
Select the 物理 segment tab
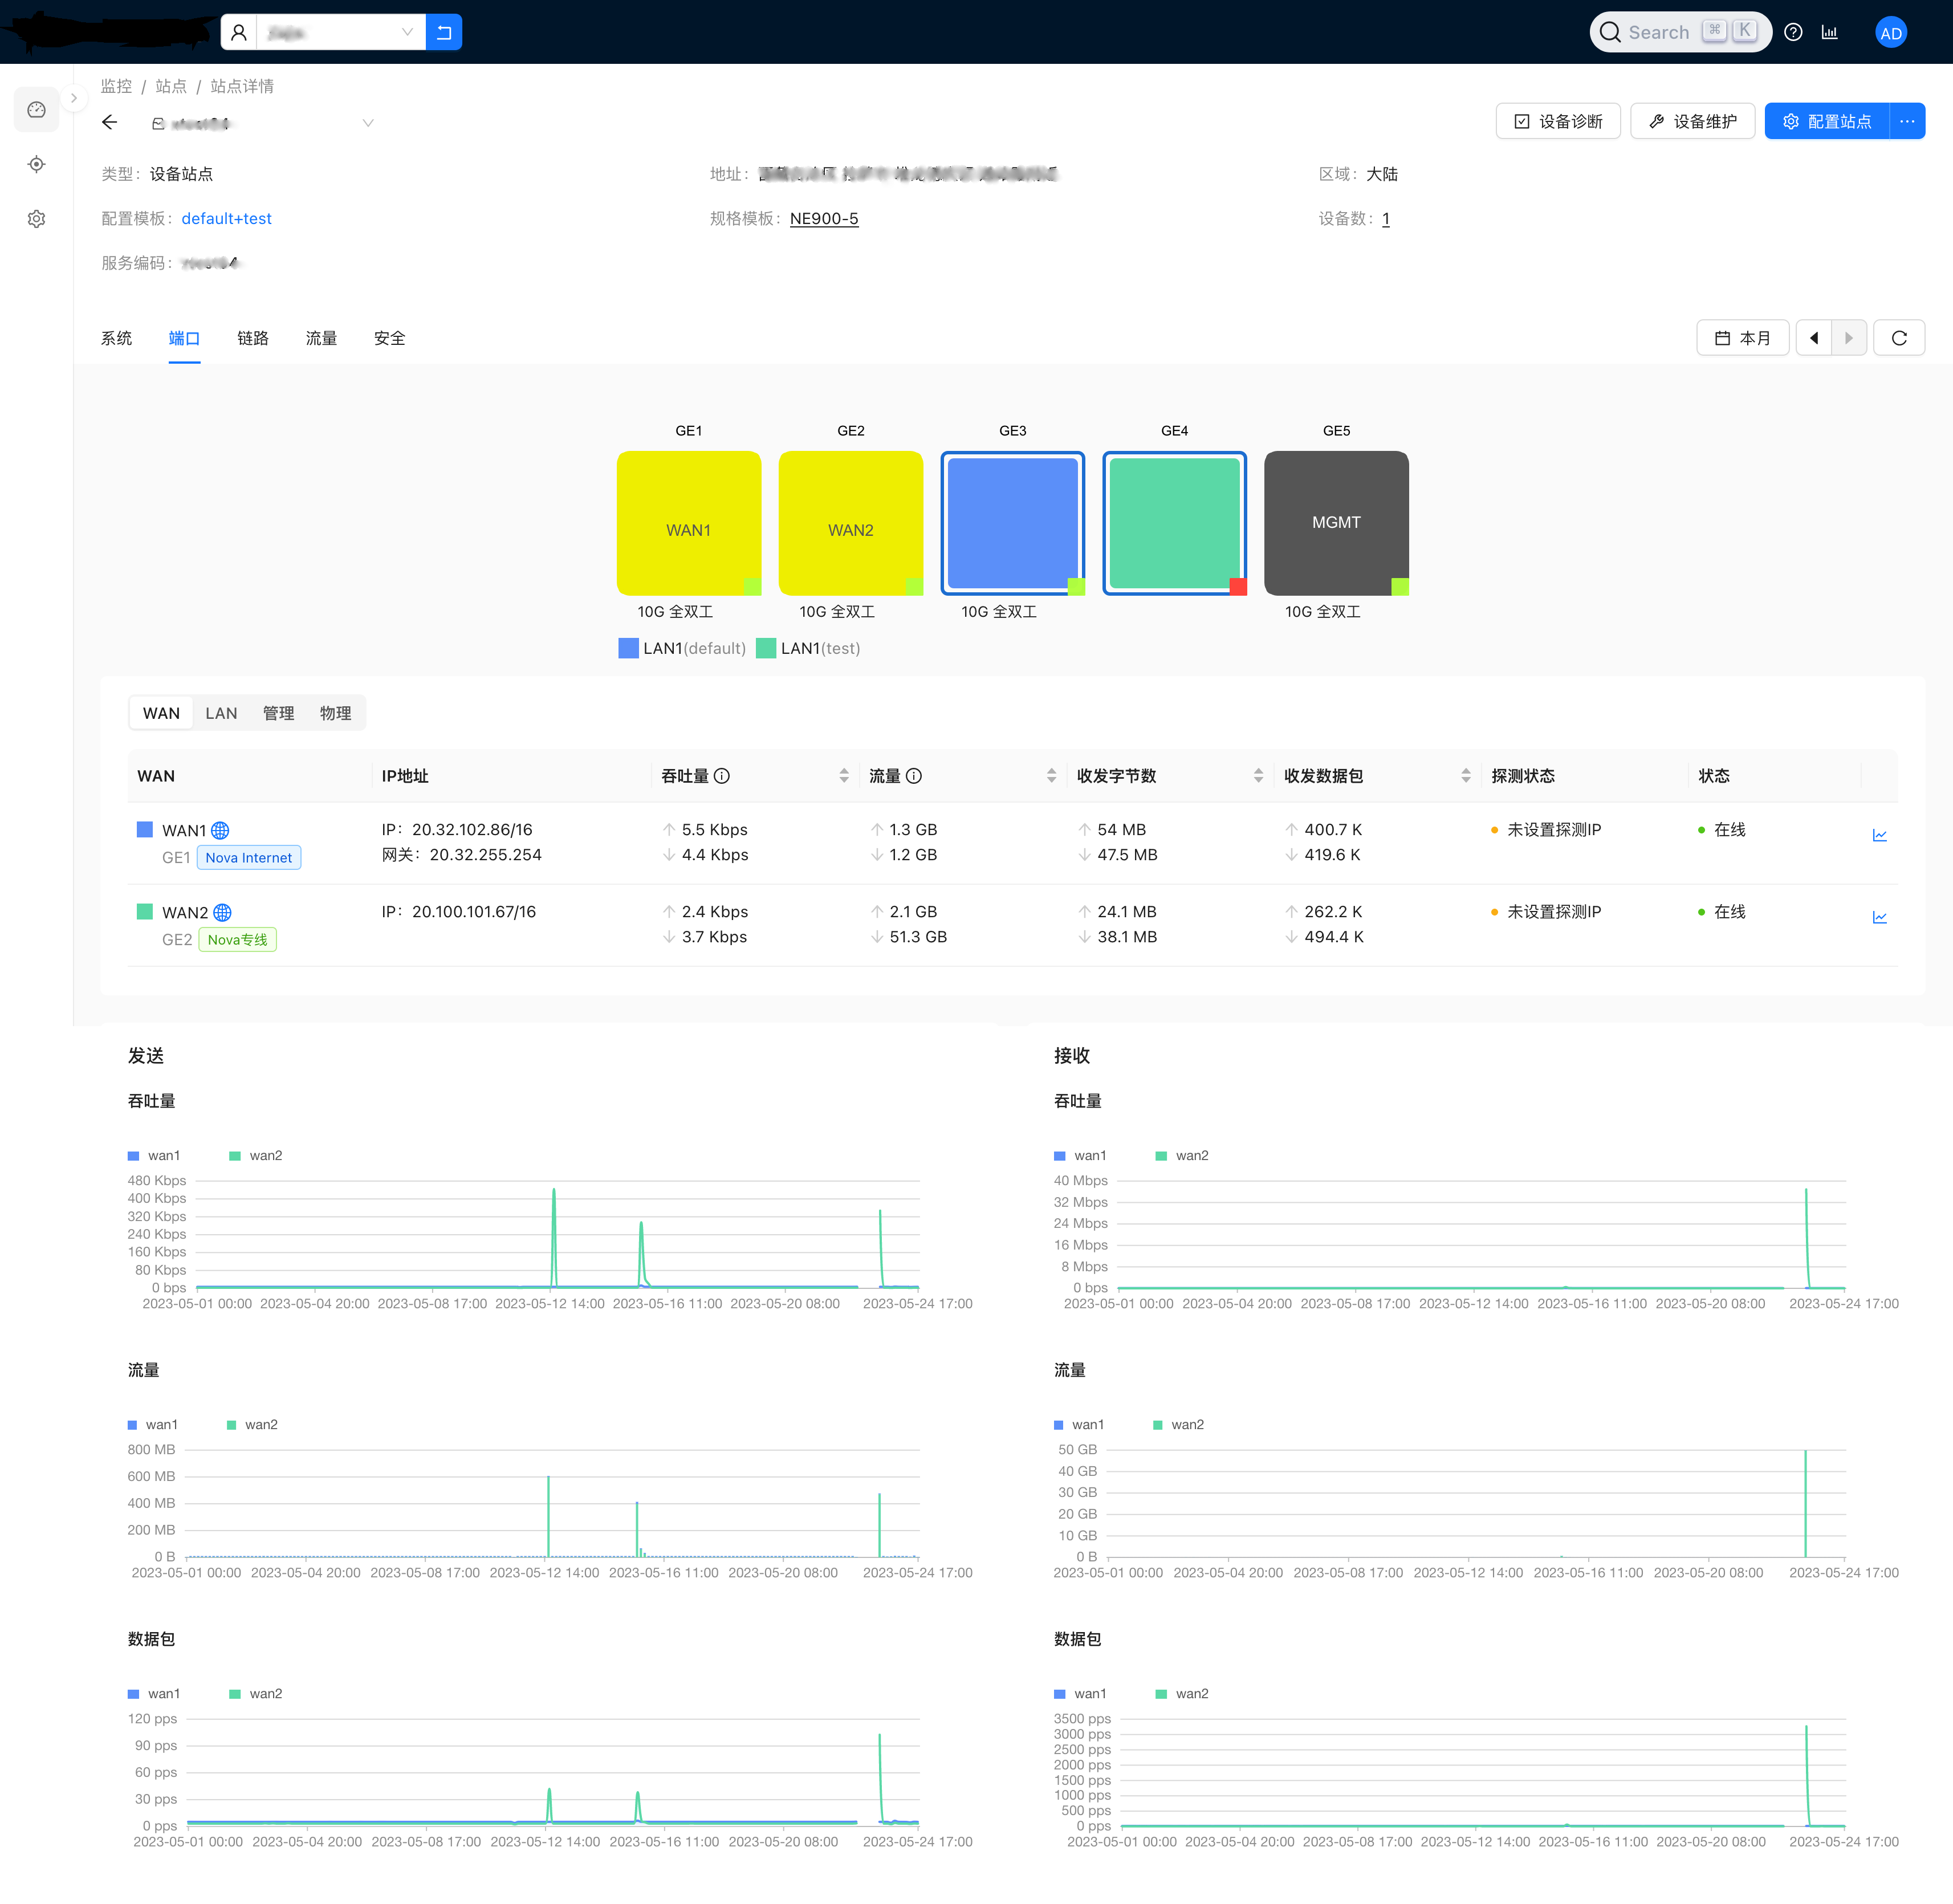(x=335, y=713)
